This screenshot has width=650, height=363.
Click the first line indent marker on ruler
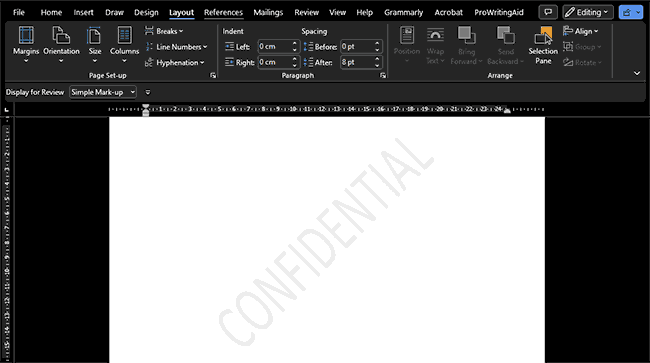146,106
